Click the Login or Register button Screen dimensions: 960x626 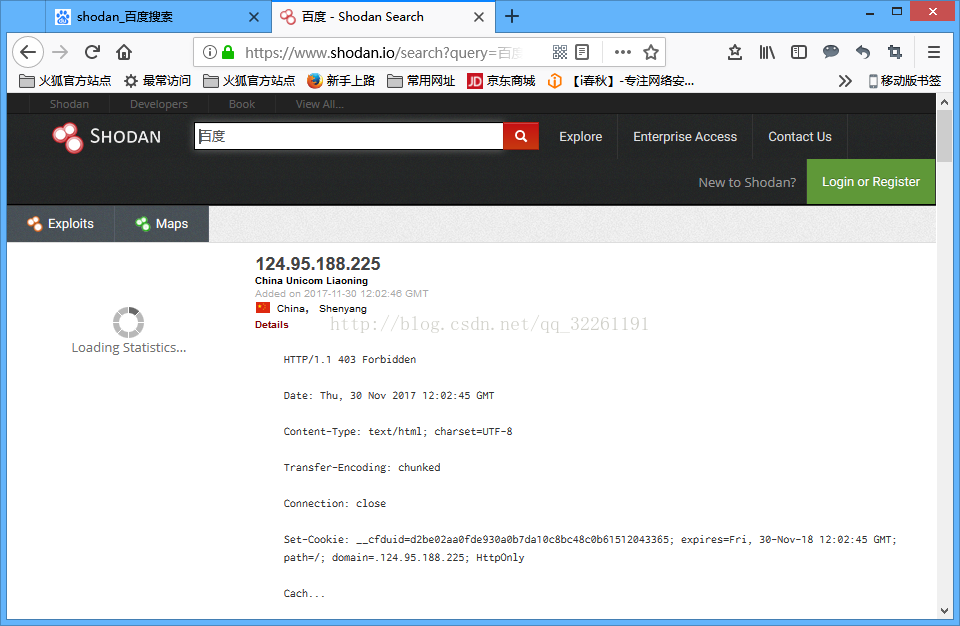[x=871, y=182]
